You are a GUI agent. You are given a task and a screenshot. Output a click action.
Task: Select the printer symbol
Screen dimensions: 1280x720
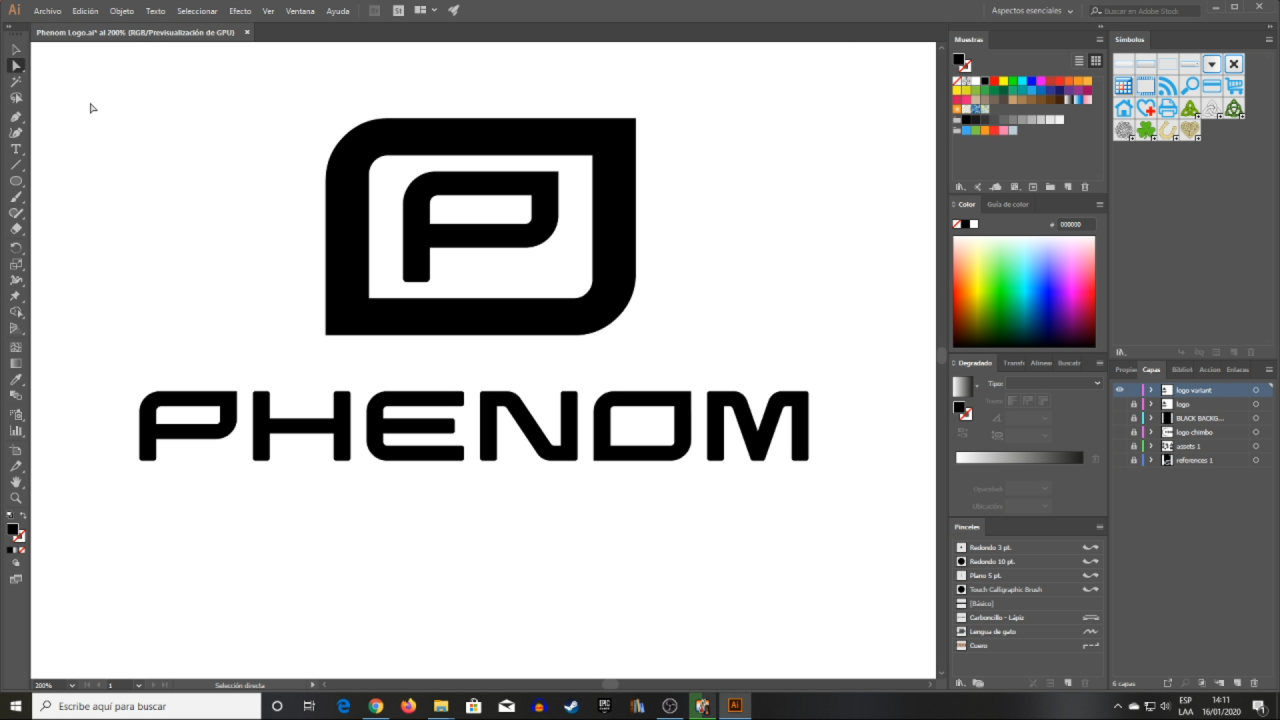pyautogui.click(x=1168, y=108)
